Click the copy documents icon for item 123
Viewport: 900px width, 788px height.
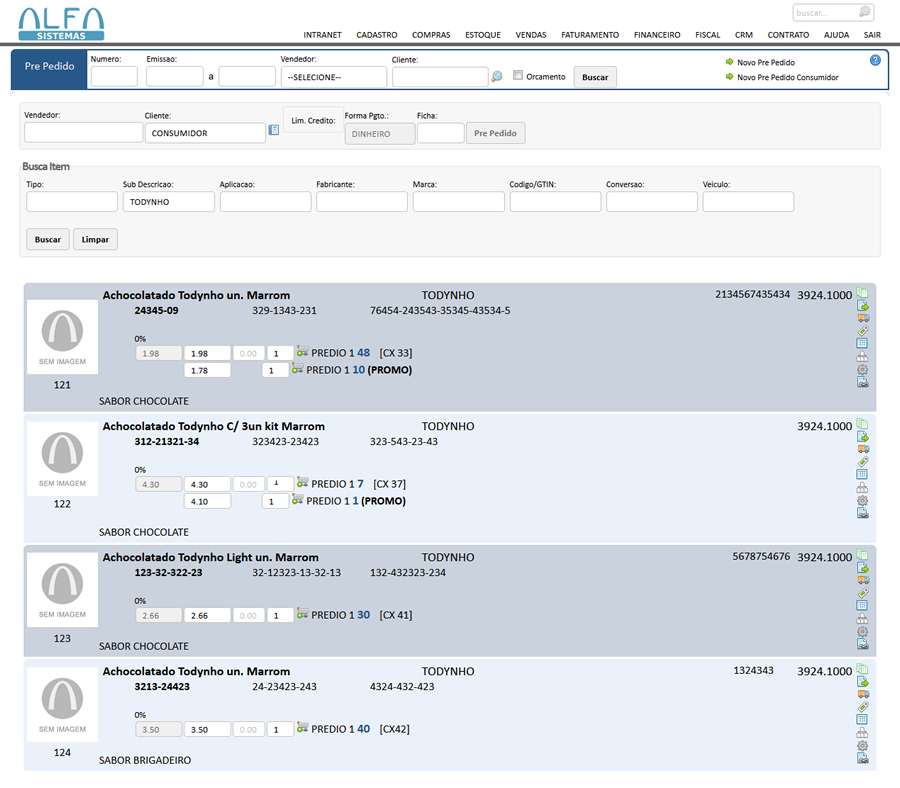(x=862, y=555)
